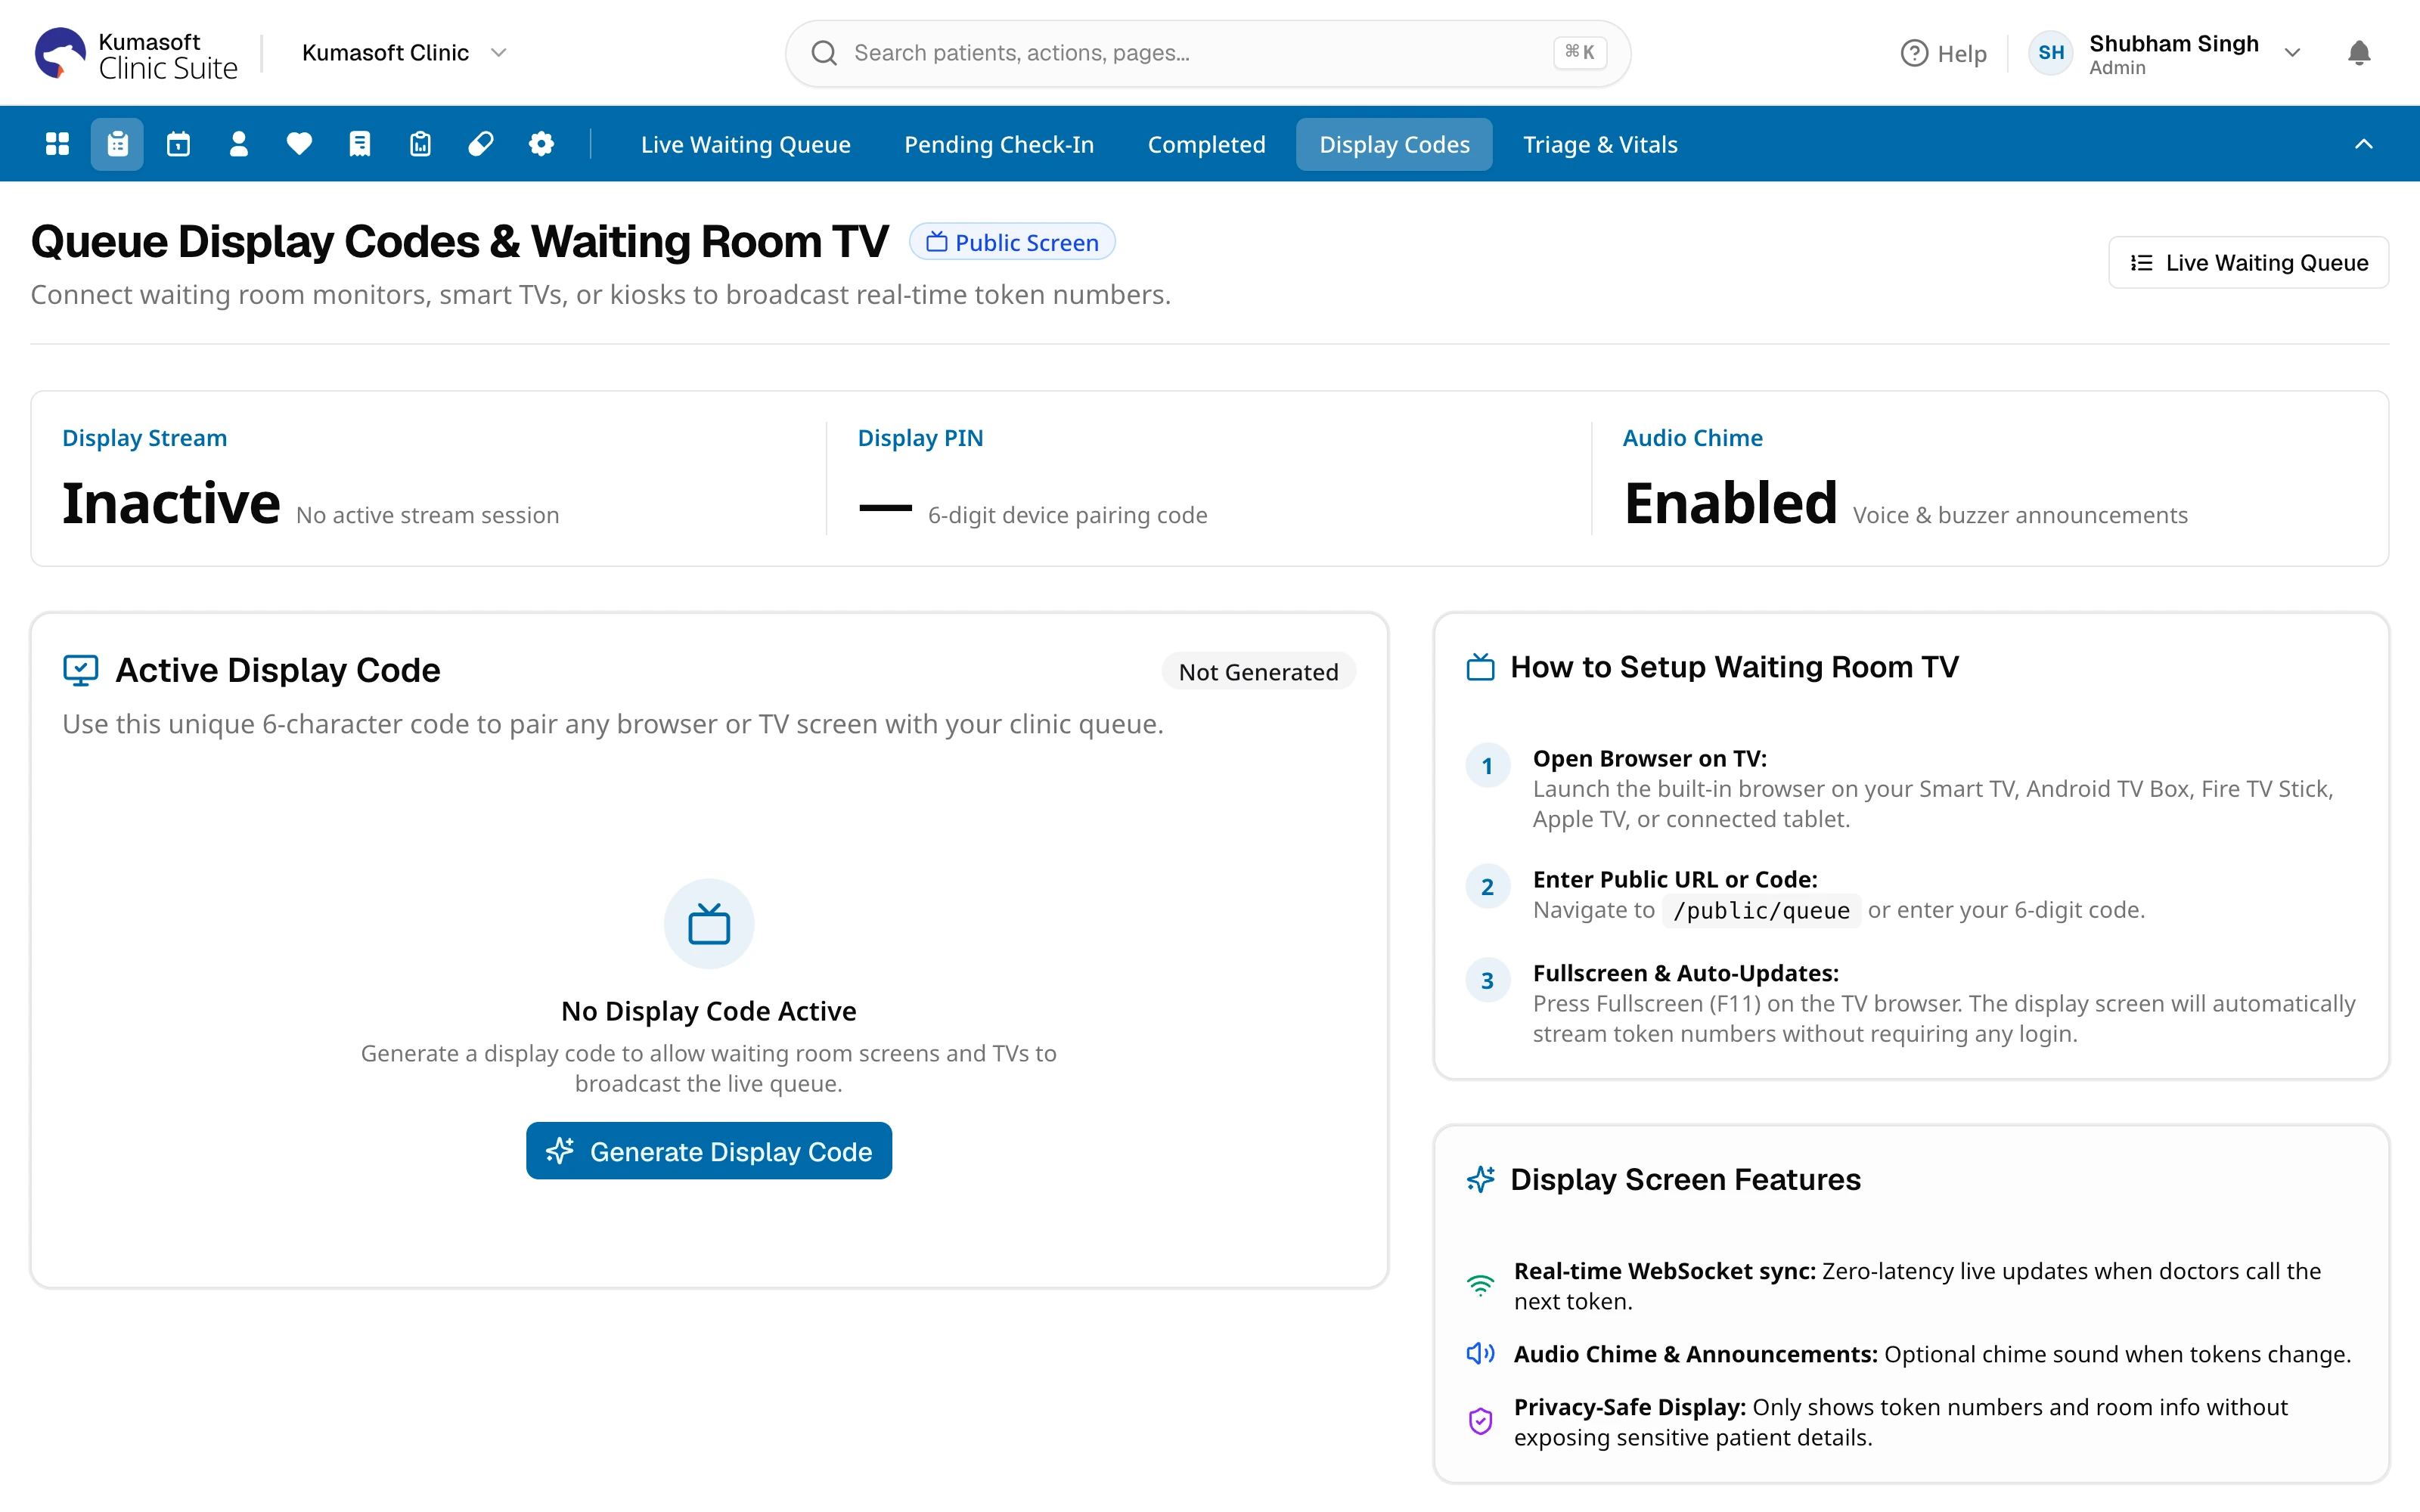Click the /public/queue code snippet

pyautogui.click(x=1761, y=910)
